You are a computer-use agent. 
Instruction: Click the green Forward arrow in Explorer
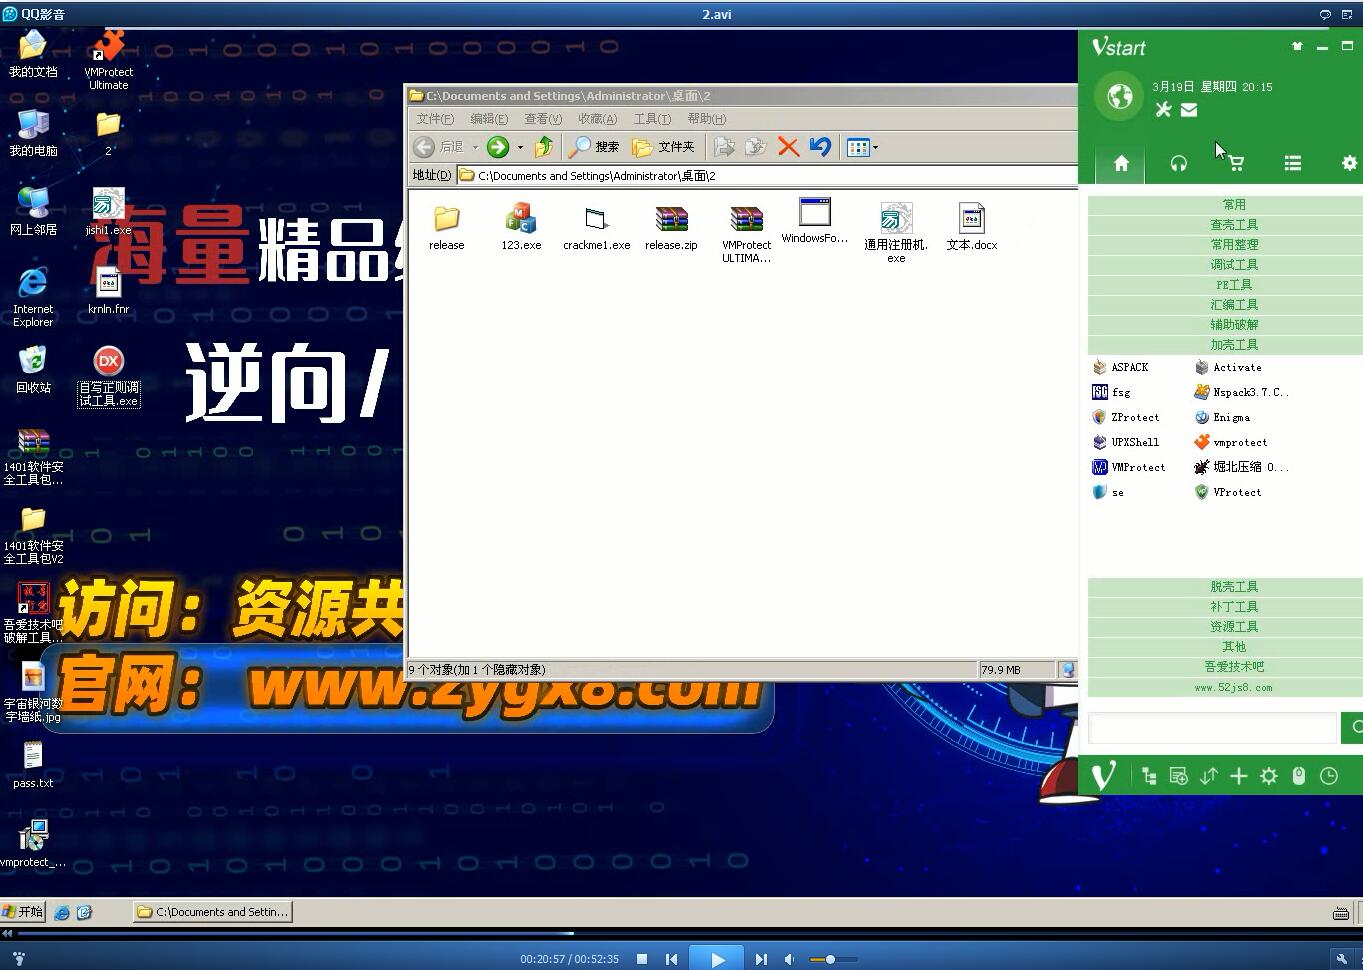[498, 147]
